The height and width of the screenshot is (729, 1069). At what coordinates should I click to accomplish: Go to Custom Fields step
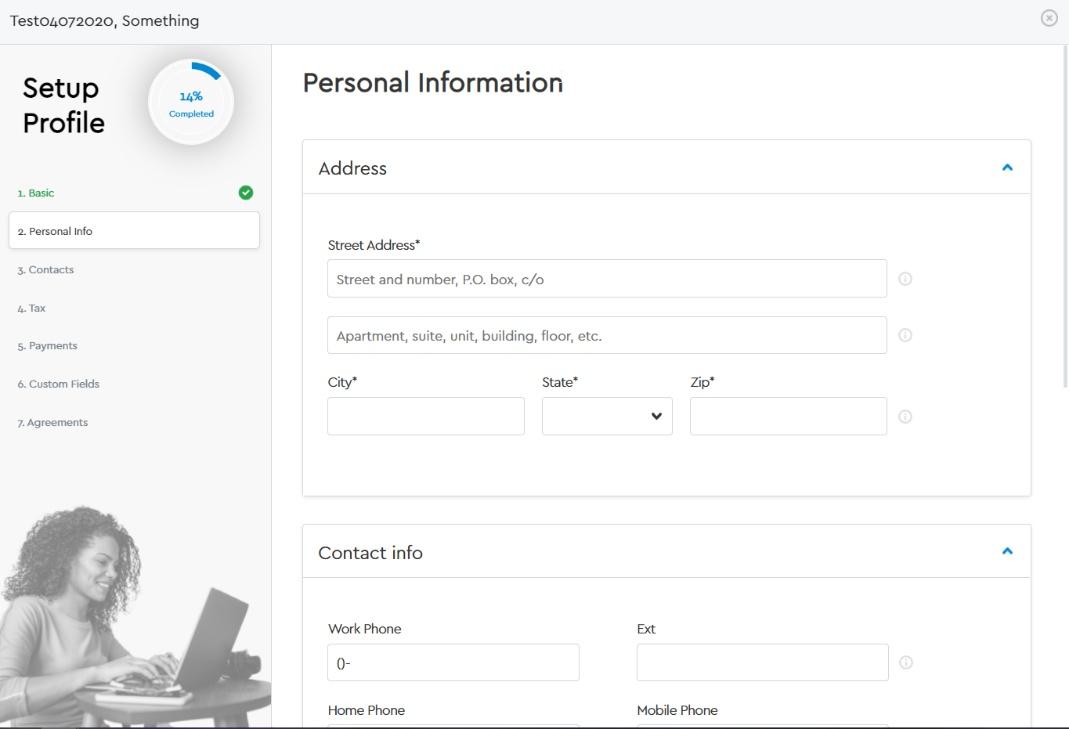coord(58,384)
